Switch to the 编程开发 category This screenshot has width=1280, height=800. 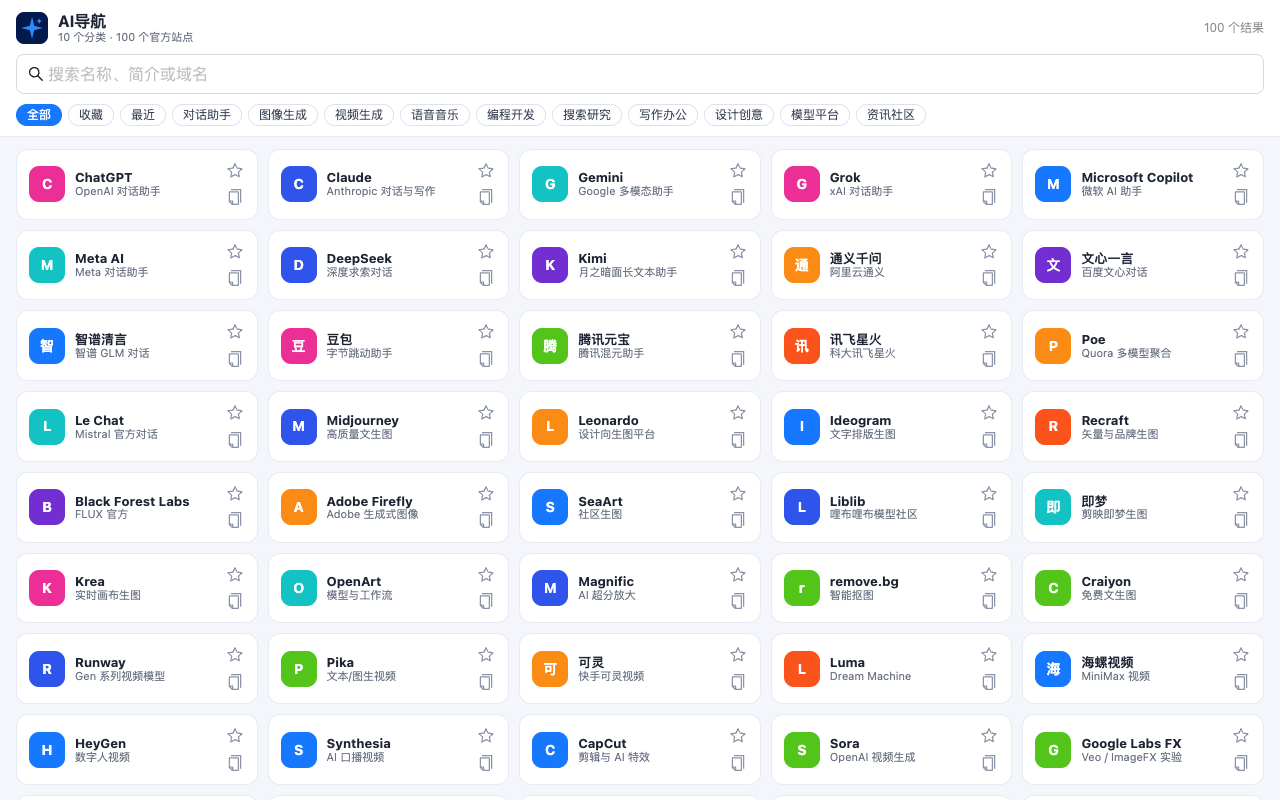[x=511, y=115]
